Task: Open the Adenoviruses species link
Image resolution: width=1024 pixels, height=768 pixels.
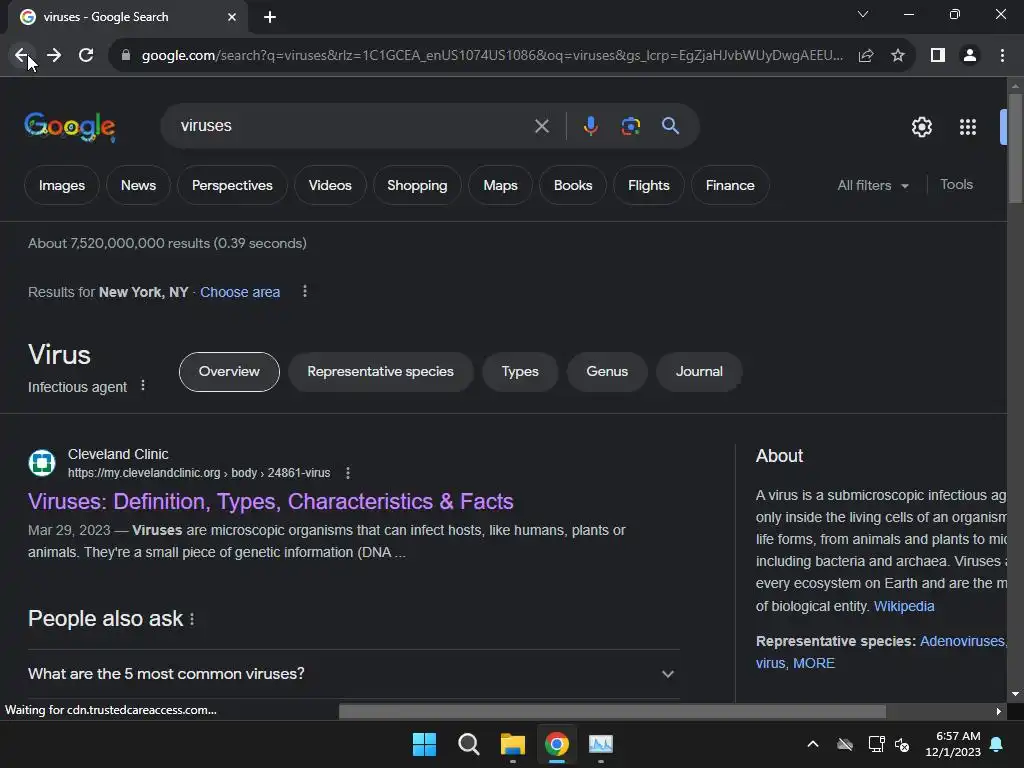Action: [963, 641]
